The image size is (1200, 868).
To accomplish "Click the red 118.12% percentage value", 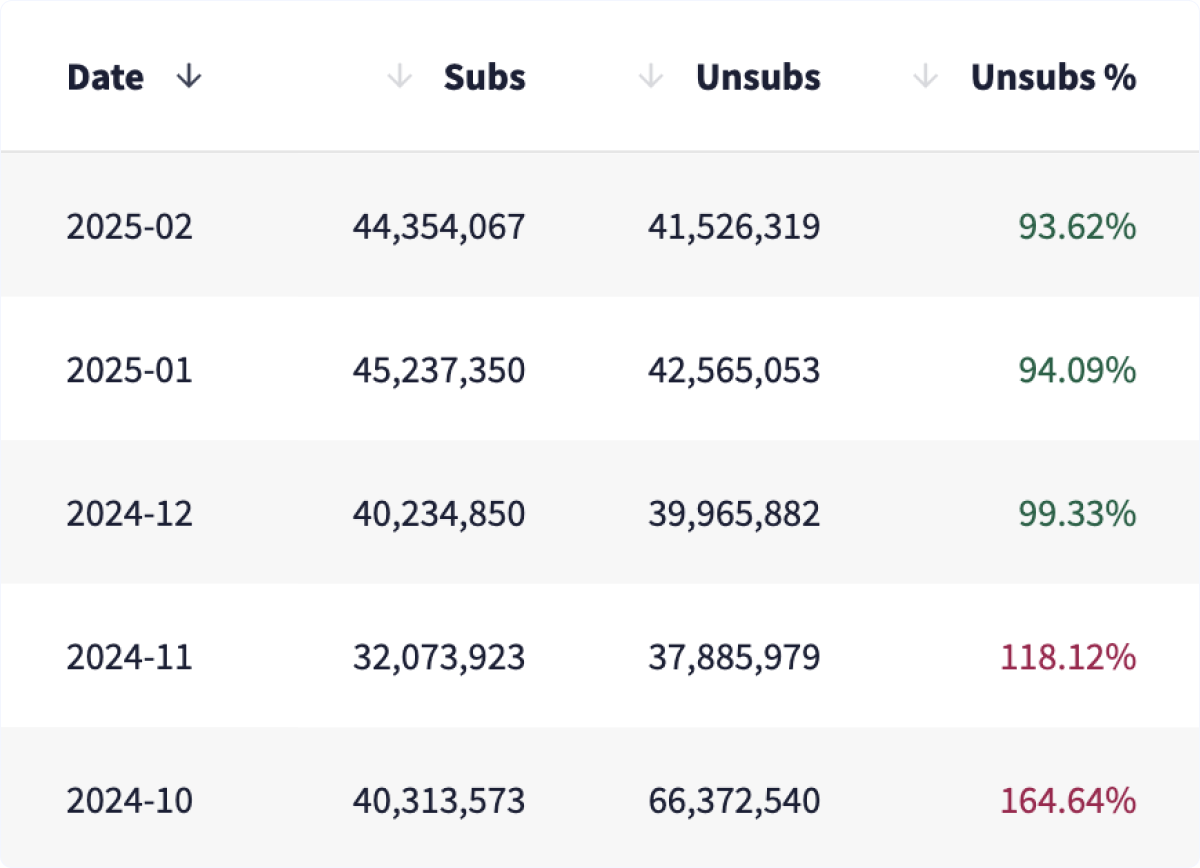I will click(x=1068, y=658).
